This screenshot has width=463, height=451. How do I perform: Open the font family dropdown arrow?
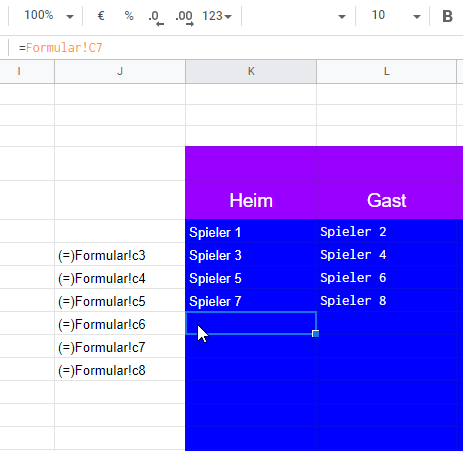(342, 17)
